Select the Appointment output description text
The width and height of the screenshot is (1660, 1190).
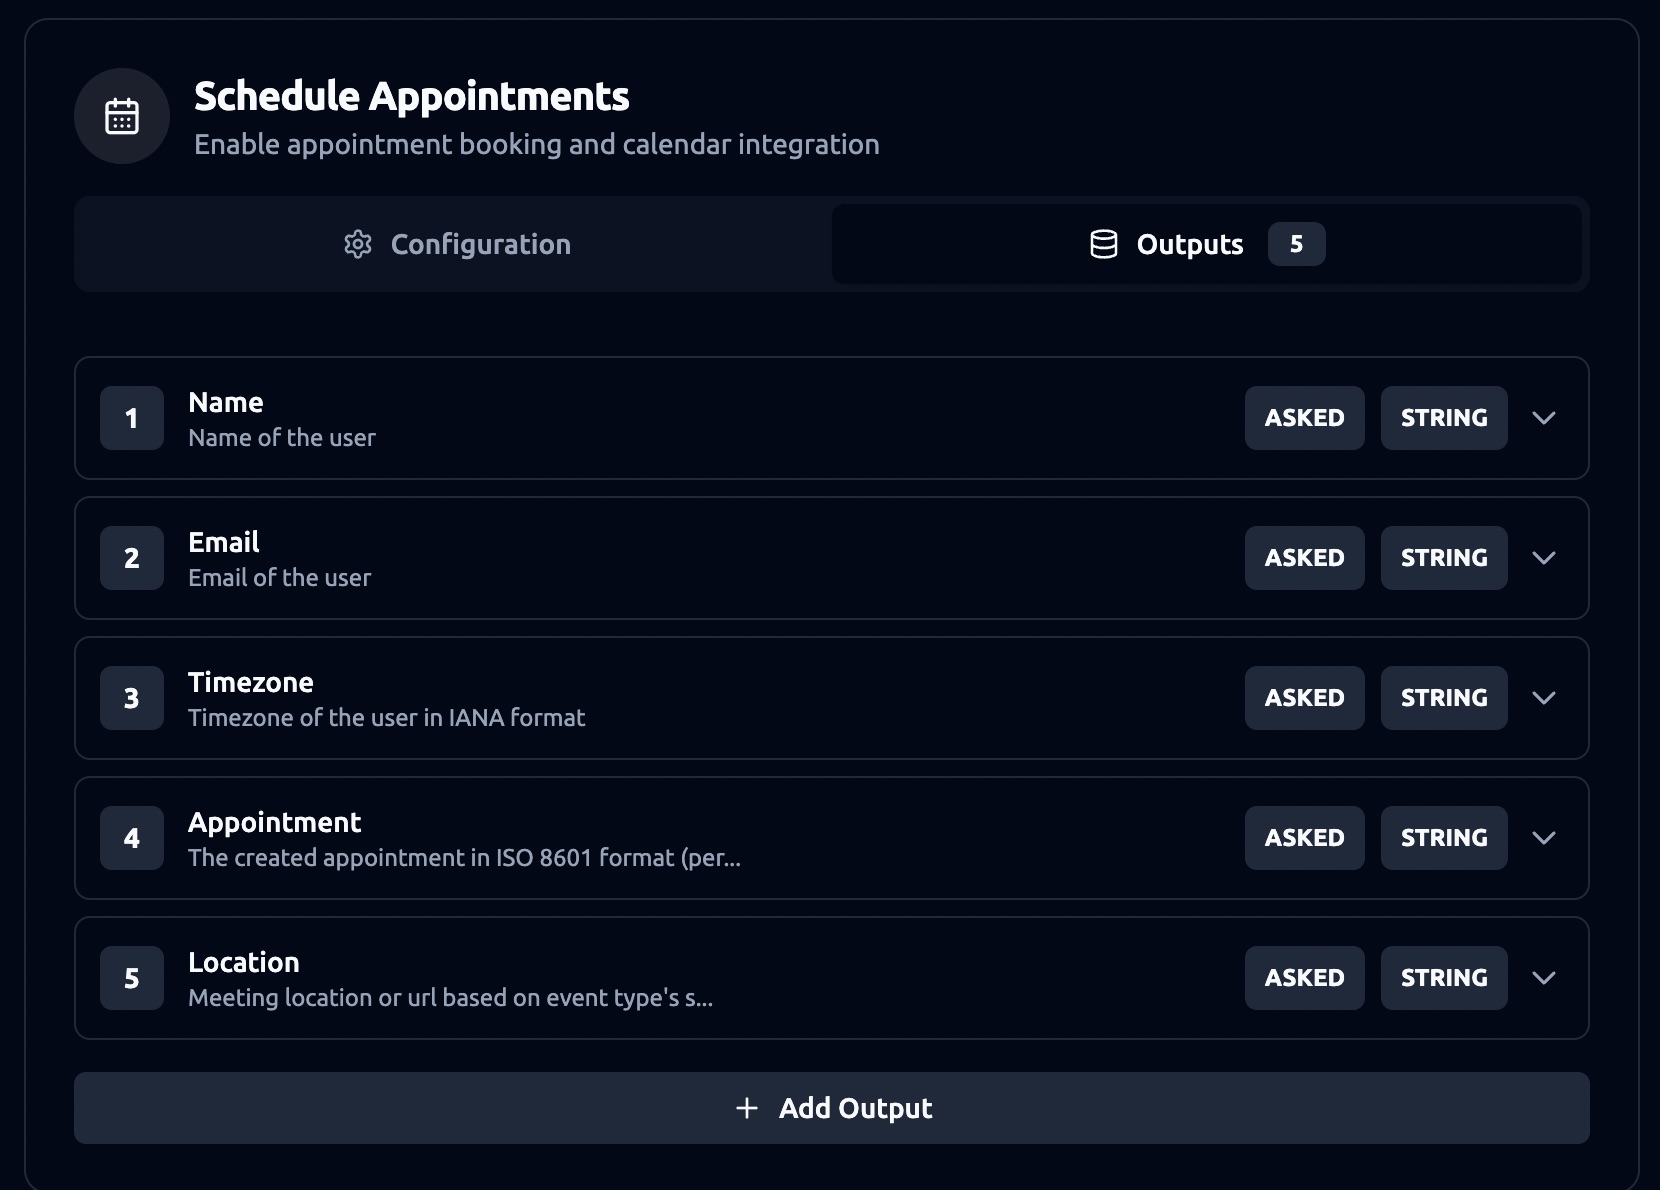[x=464, y=858]
